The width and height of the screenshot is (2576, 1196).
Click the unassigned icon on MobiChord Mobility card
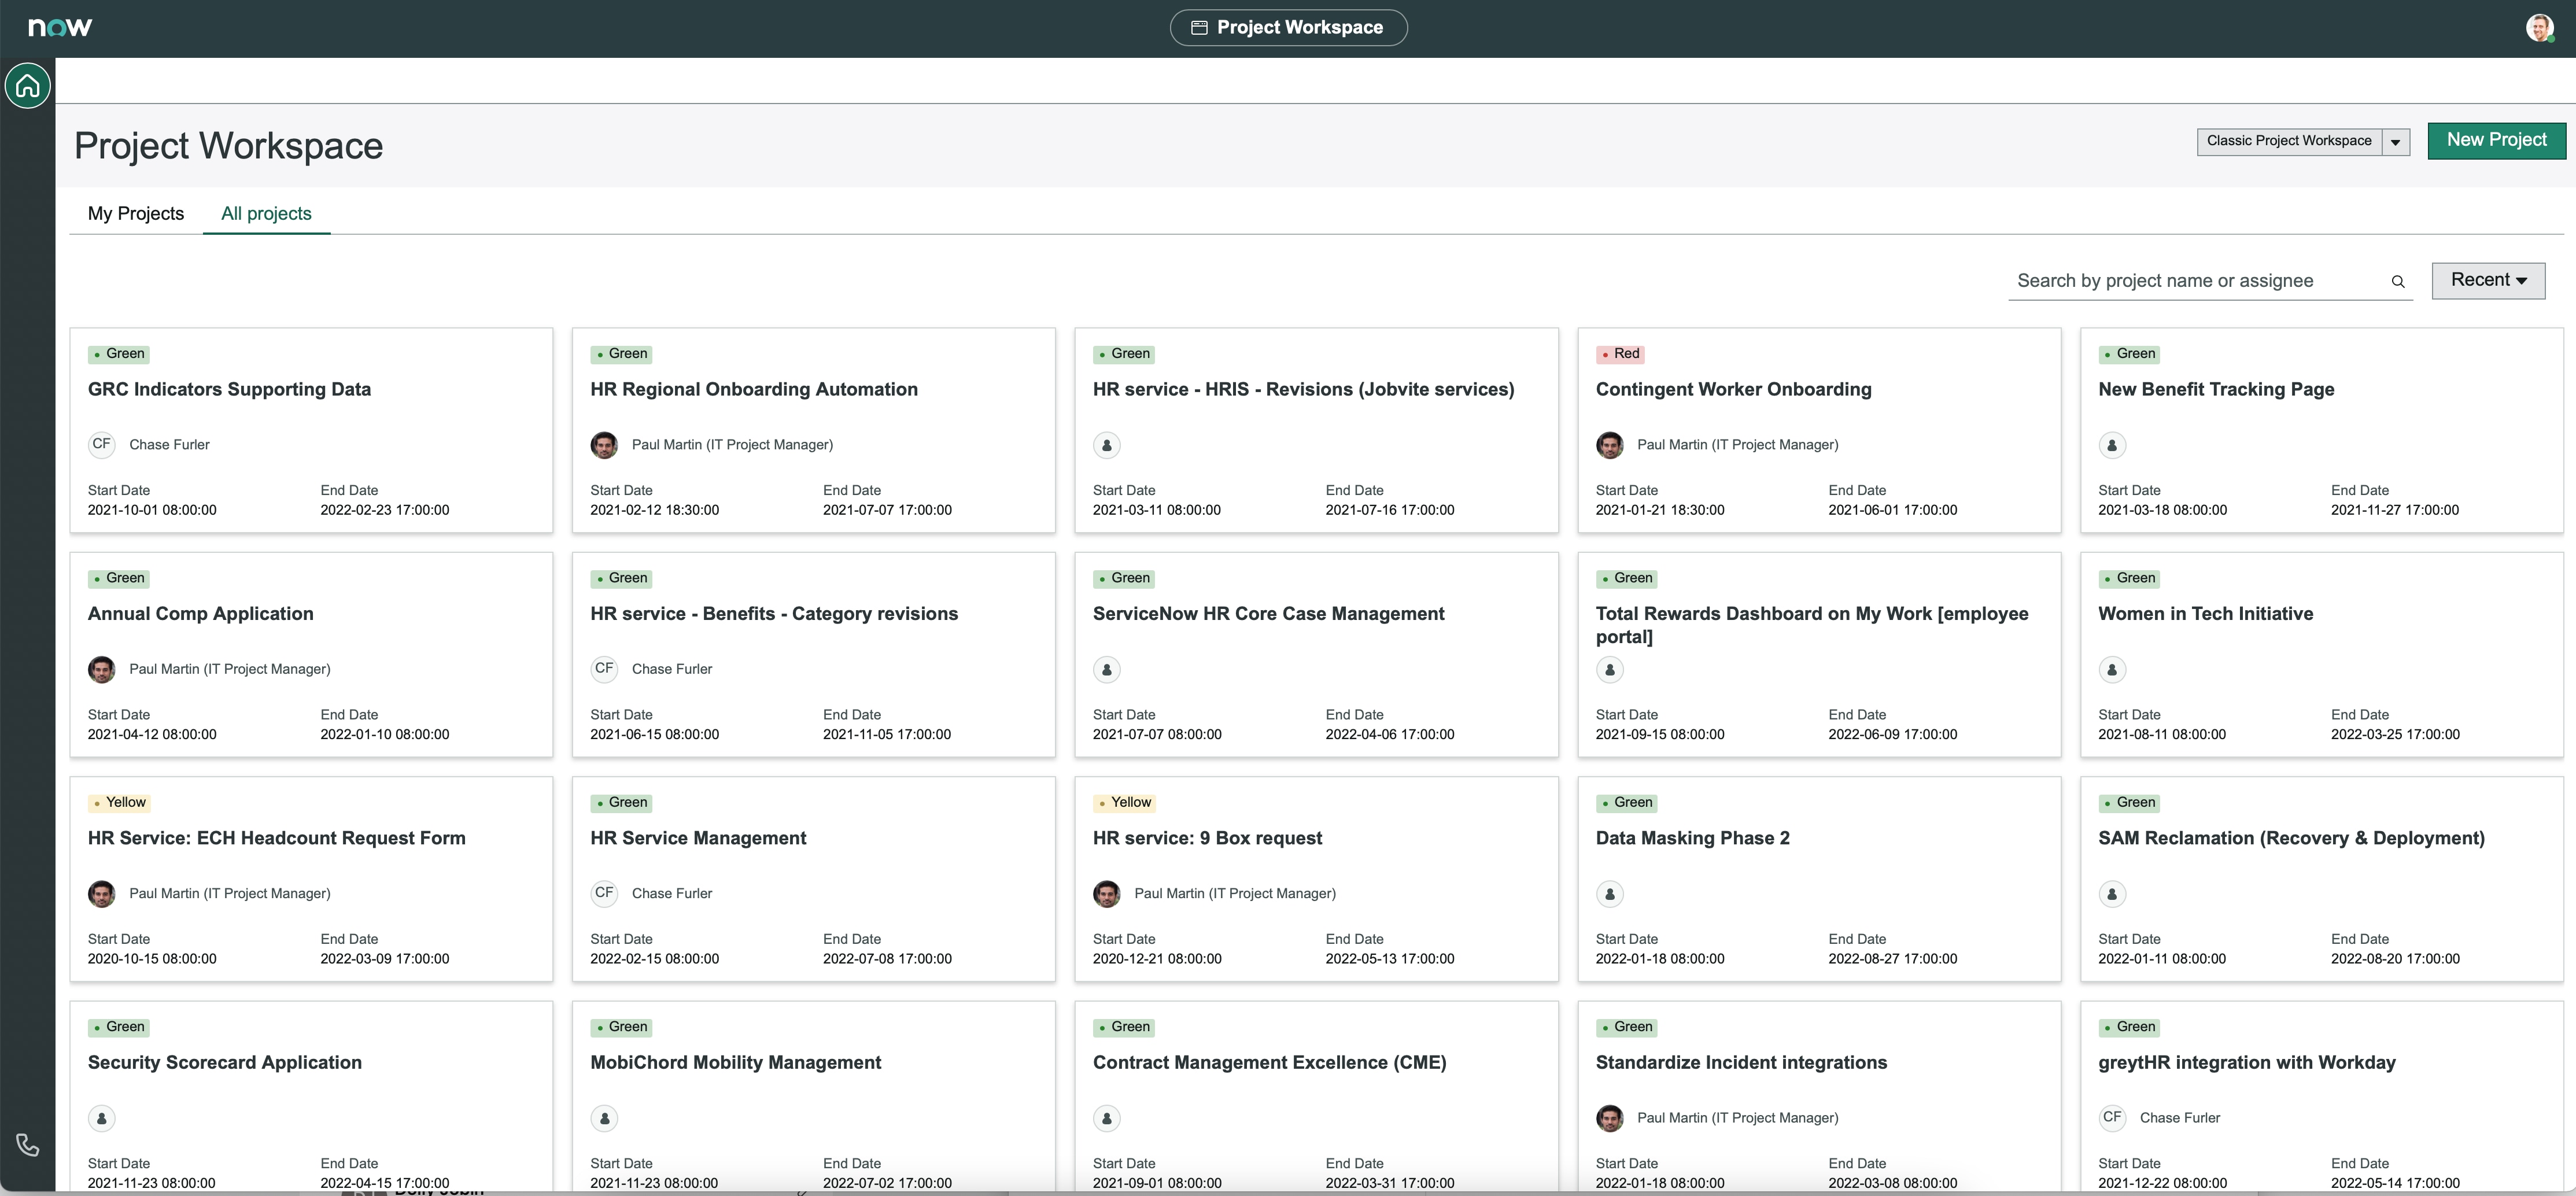tap(604, 1118)
